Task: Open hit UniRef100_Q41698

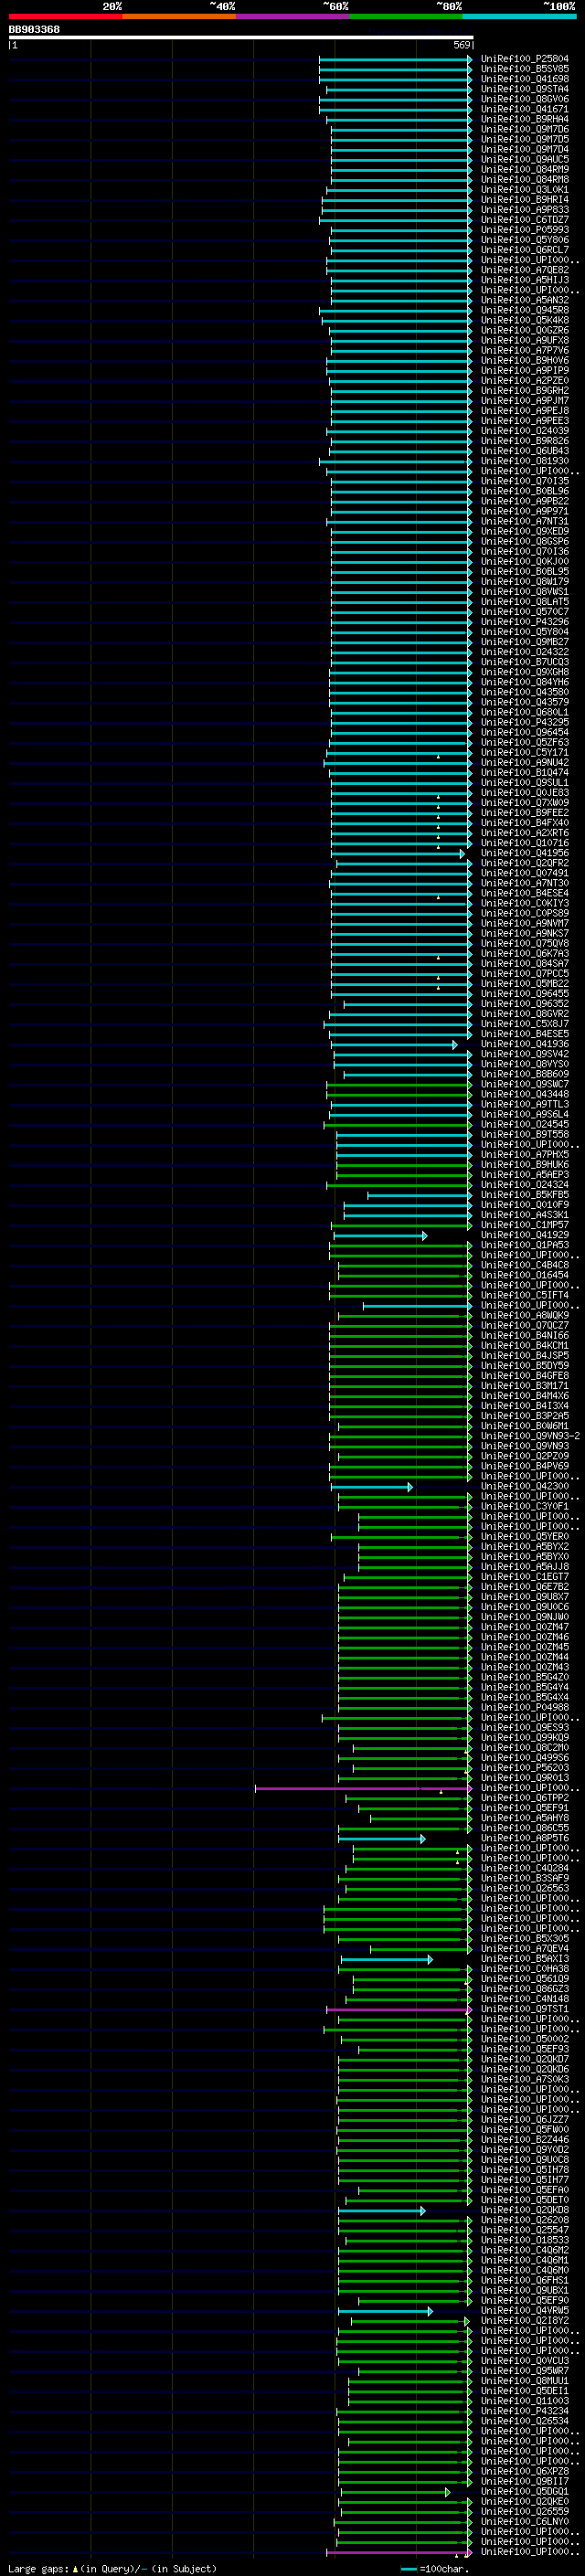Action: 525,79
